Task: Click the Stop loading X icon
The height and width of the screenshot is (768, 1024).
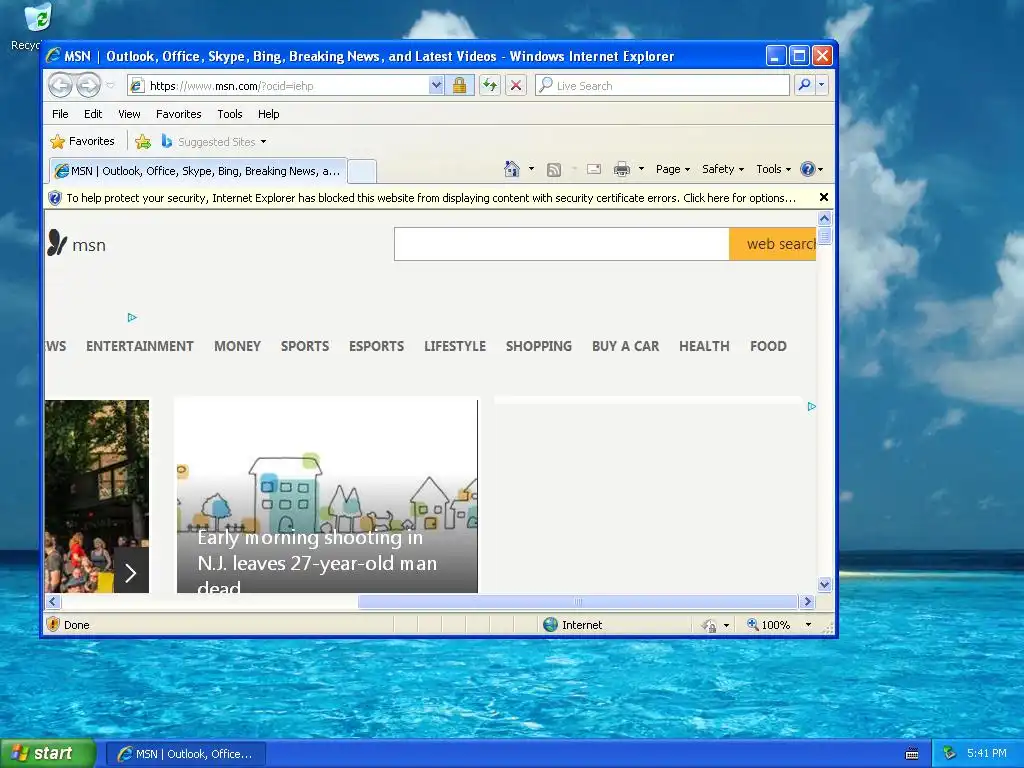Action: pyautogui.click(x=516, y=86)
